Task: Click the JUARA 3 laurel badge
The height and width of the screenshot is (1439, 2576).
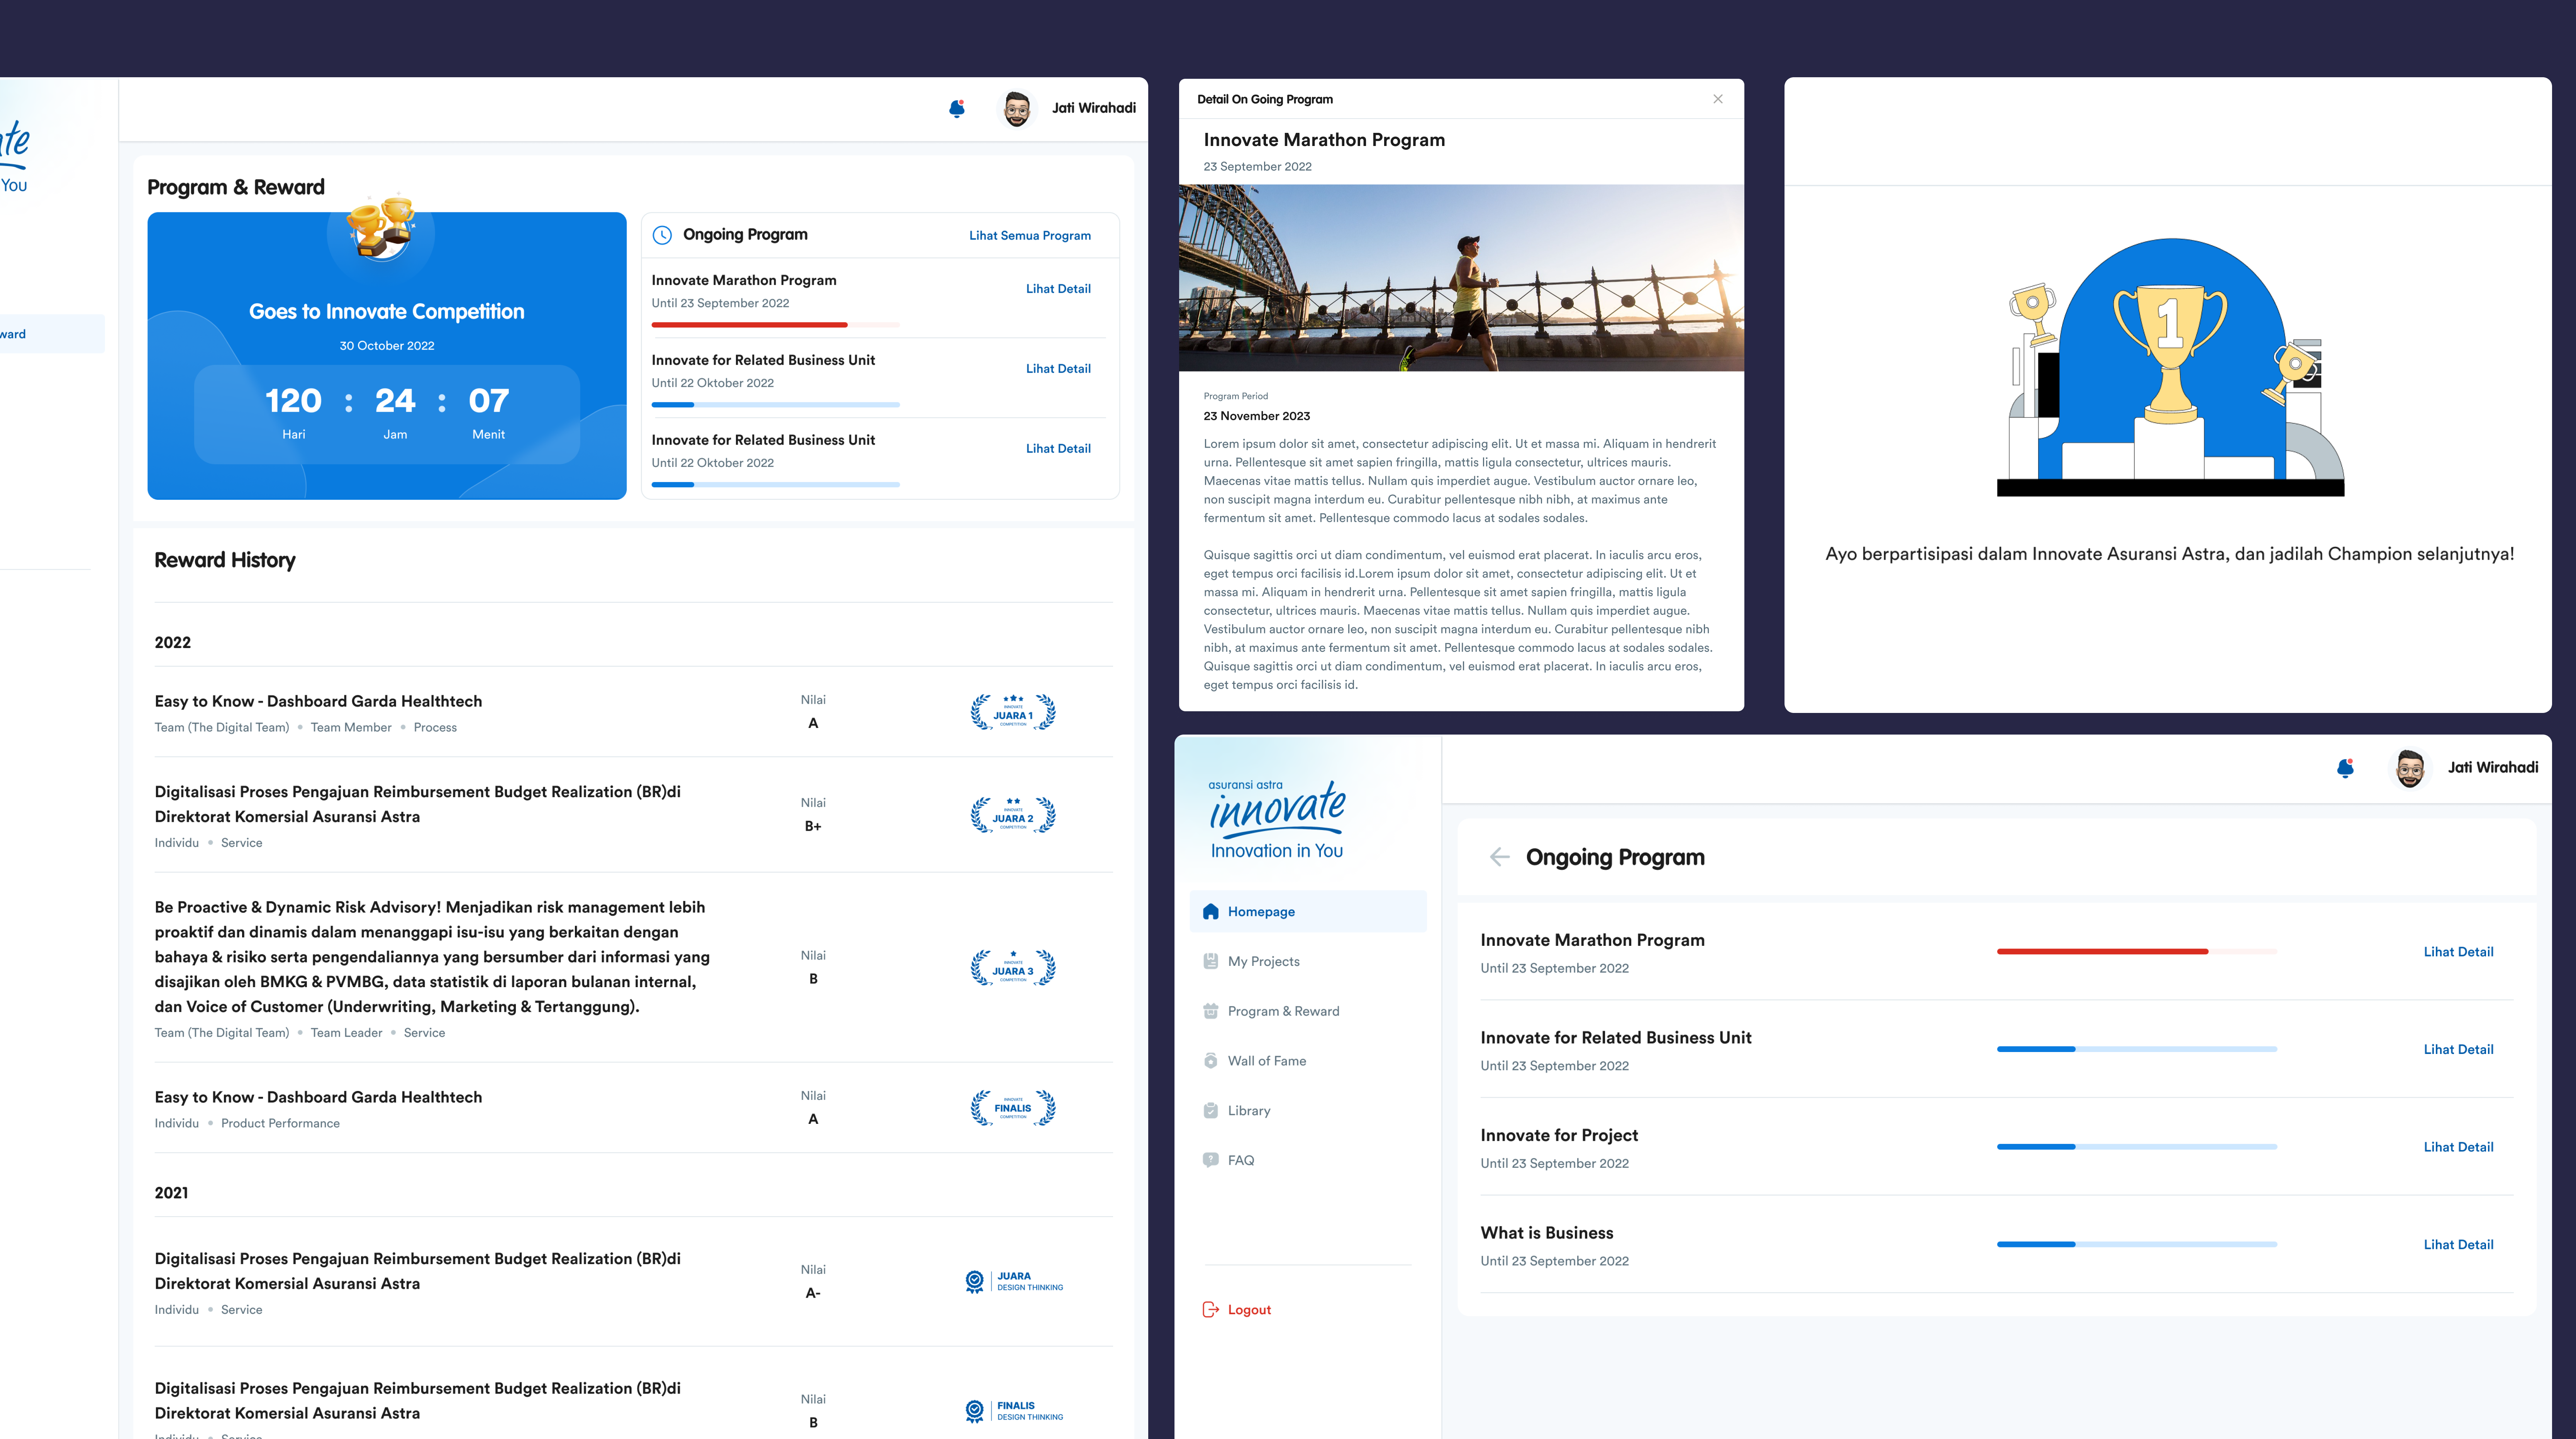Action: pos(1013,968)
